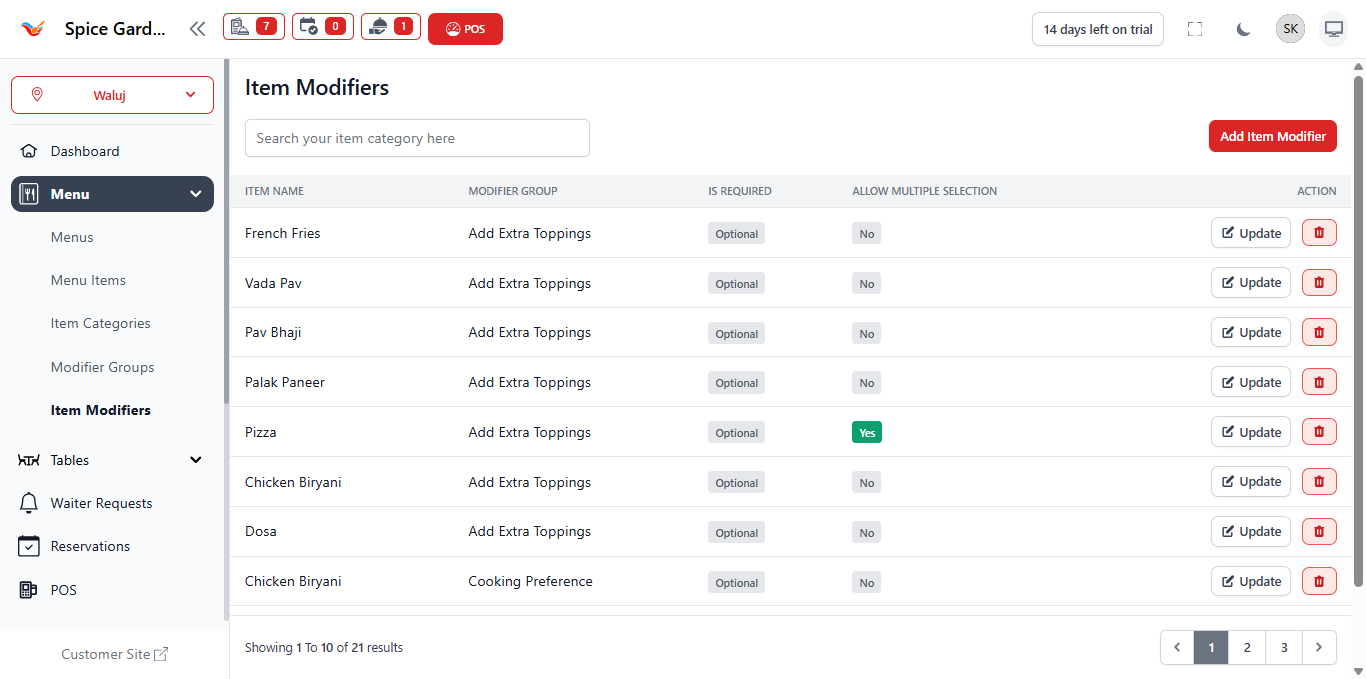Open waiter requests badge showing 1
This screenshot has height=679, width=1366.
tap(391, 27)
